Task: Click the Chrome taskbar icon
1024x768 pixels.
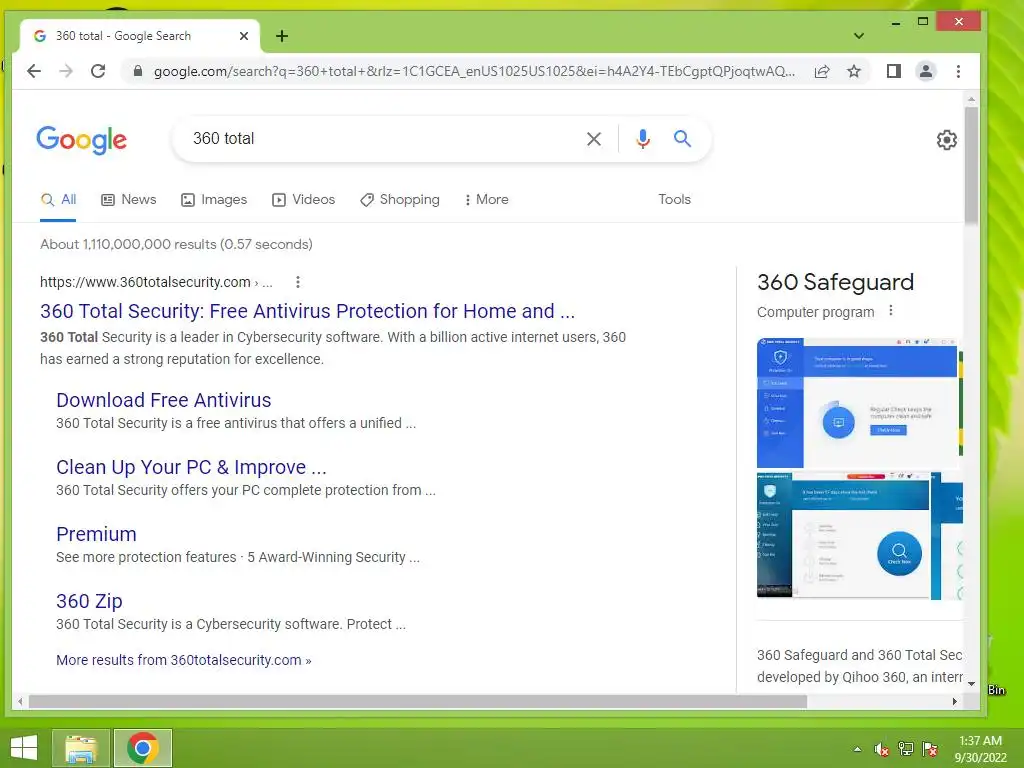Action: 142,748
